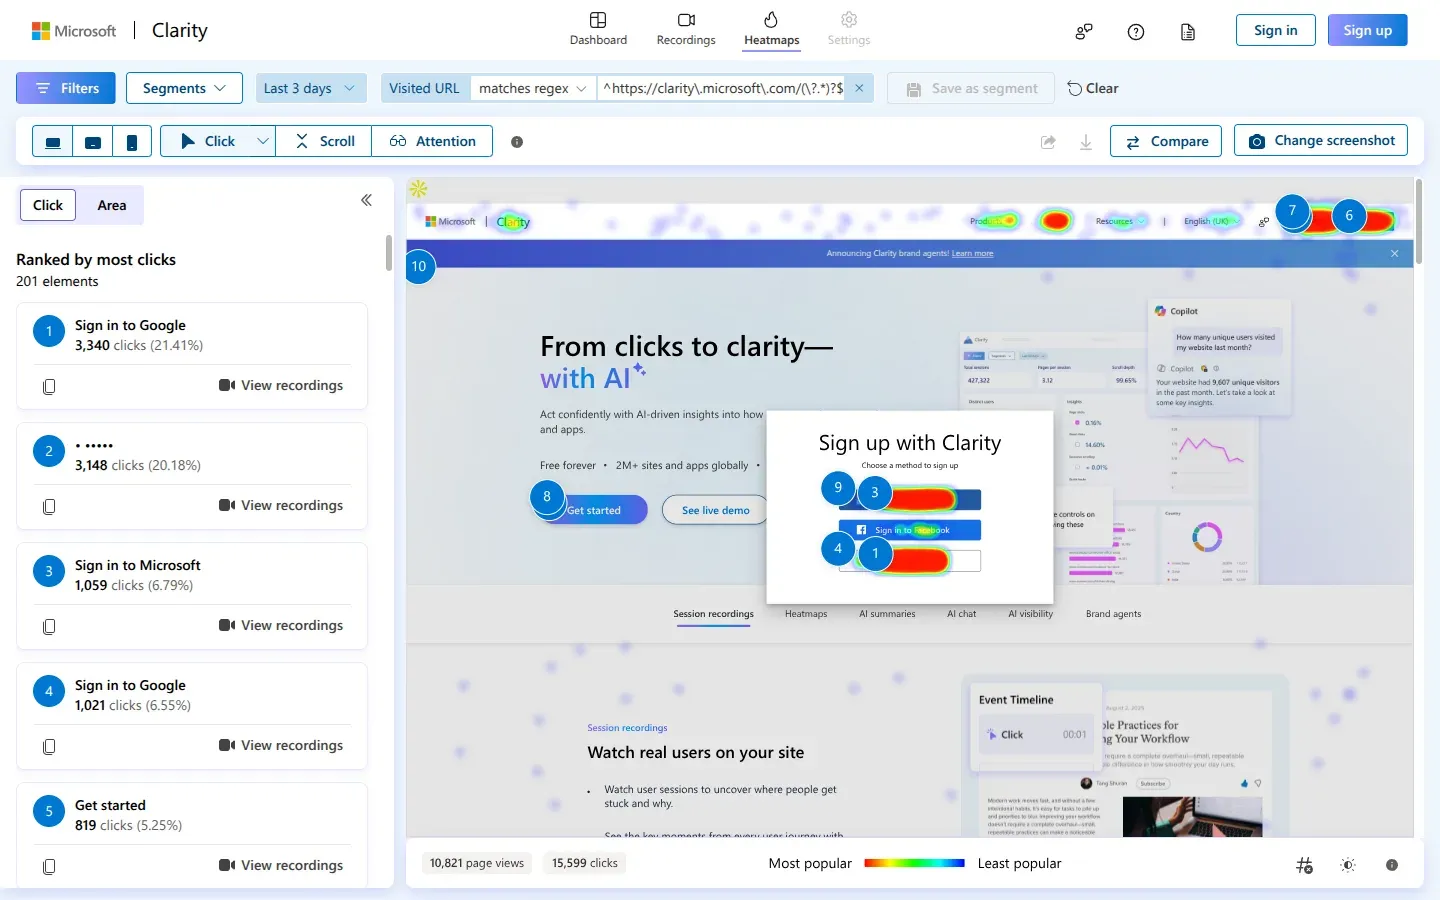
Task: Click the 201 elements text
Action: pos(57,281)
